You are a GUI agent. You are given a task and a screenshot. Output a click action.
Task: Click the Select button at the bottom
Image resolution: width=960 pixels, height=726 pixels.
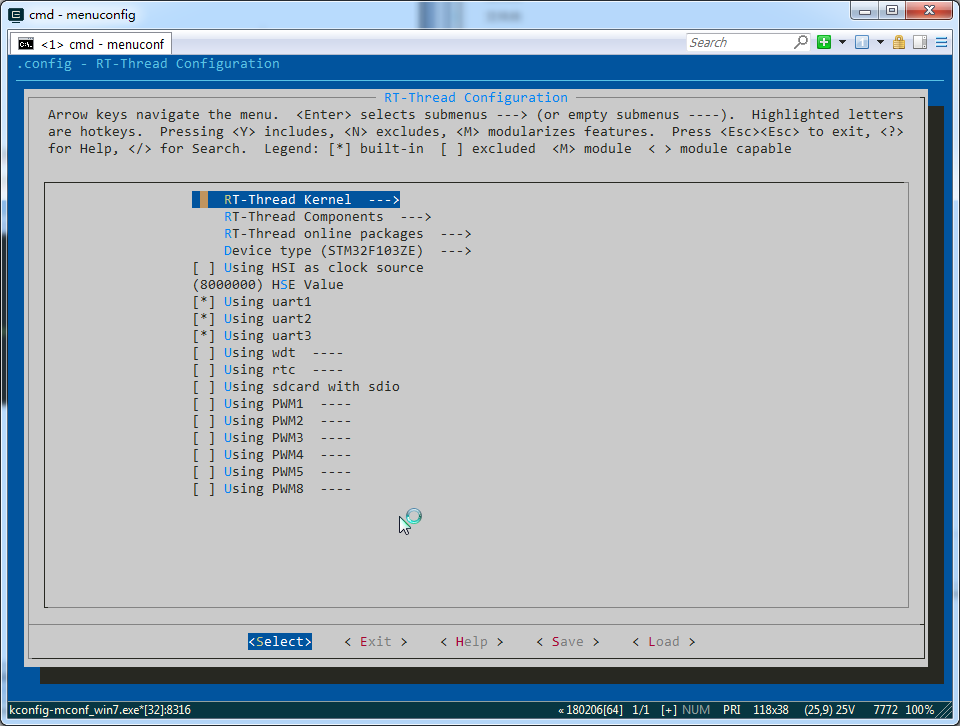pos(279,641)
